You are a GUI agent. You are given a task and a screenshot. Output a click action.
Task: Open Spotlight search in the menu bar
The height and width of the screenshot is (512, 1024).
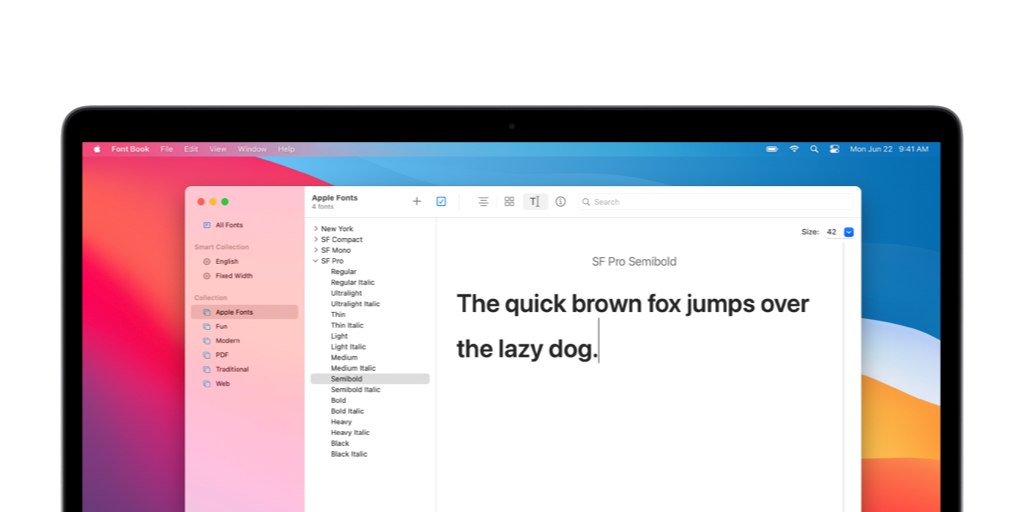(x=814, y=149)
